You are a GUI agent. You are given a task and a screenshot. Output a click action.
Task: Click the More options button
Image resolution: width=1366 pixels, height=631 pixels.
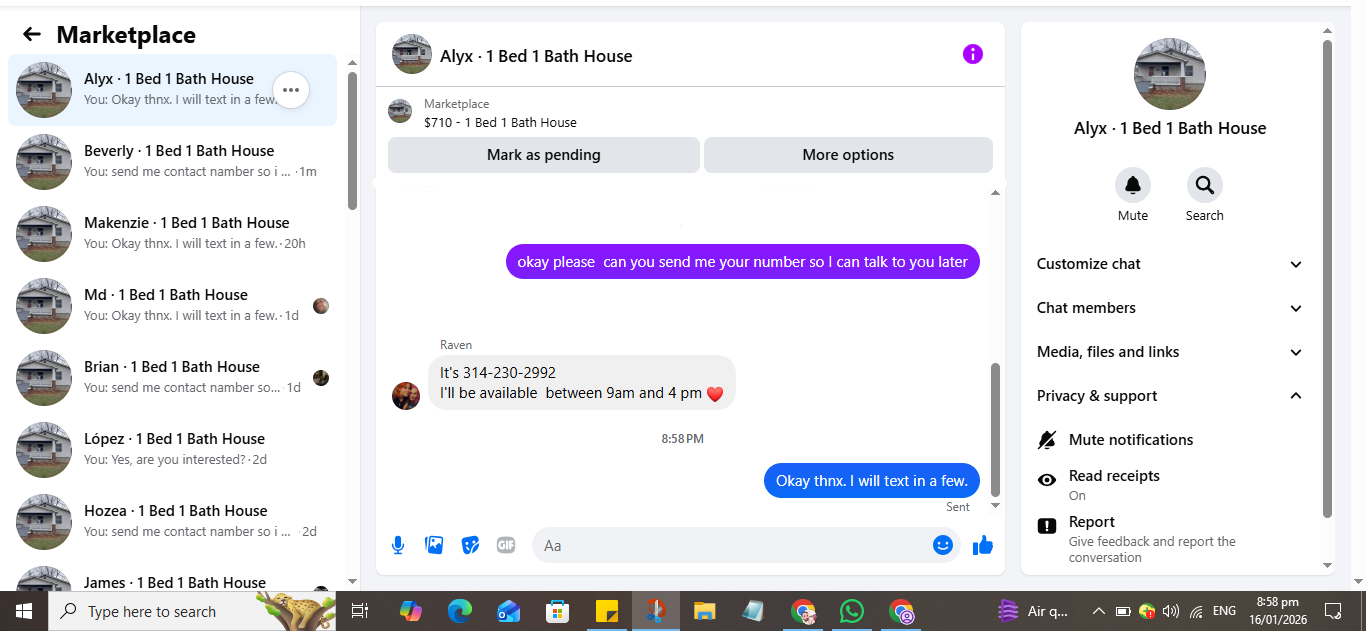[x=848, y=155]
